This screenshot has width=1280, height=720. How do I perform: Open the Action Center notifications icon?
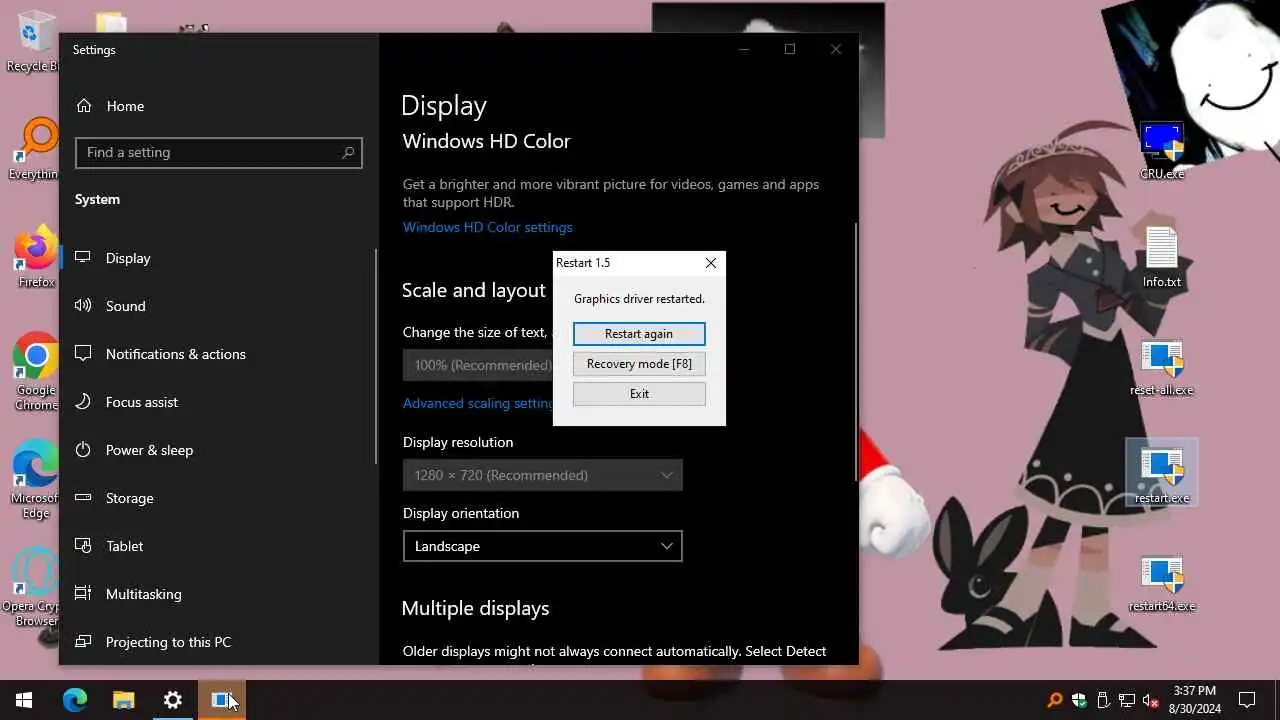click(1247, 700)
